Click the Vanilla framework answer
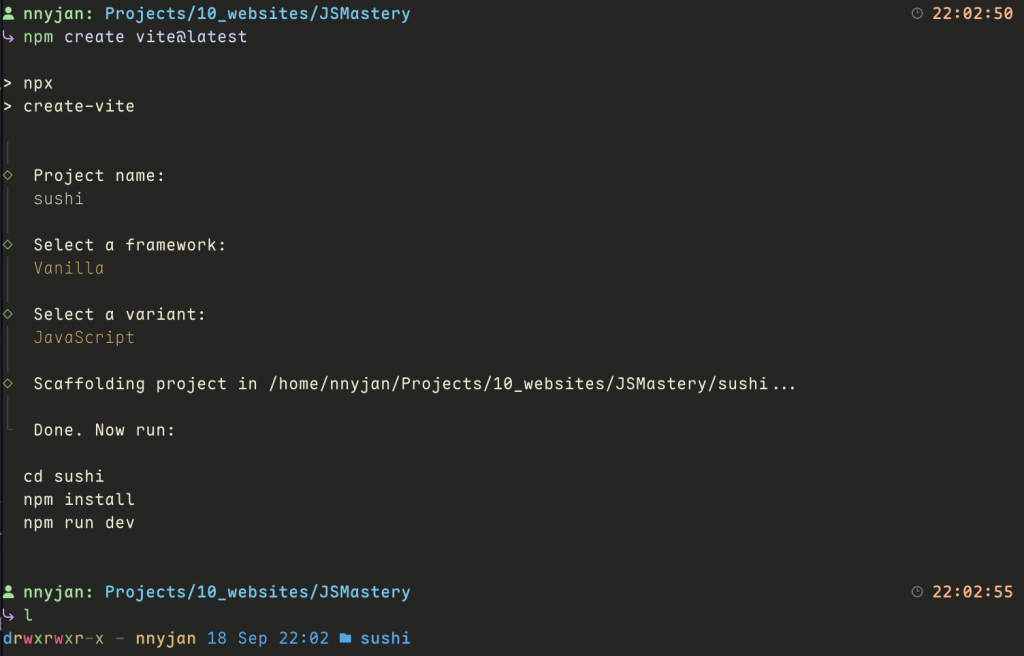The height and width of the screenshot is (656, 1024). (x=68, y=268)
